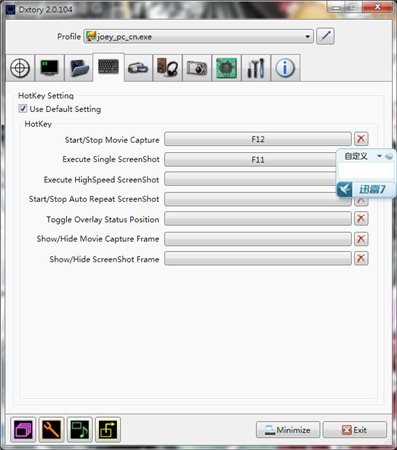
Task: Switch to the monitor overlay tab
Action: tap(49, 68)
